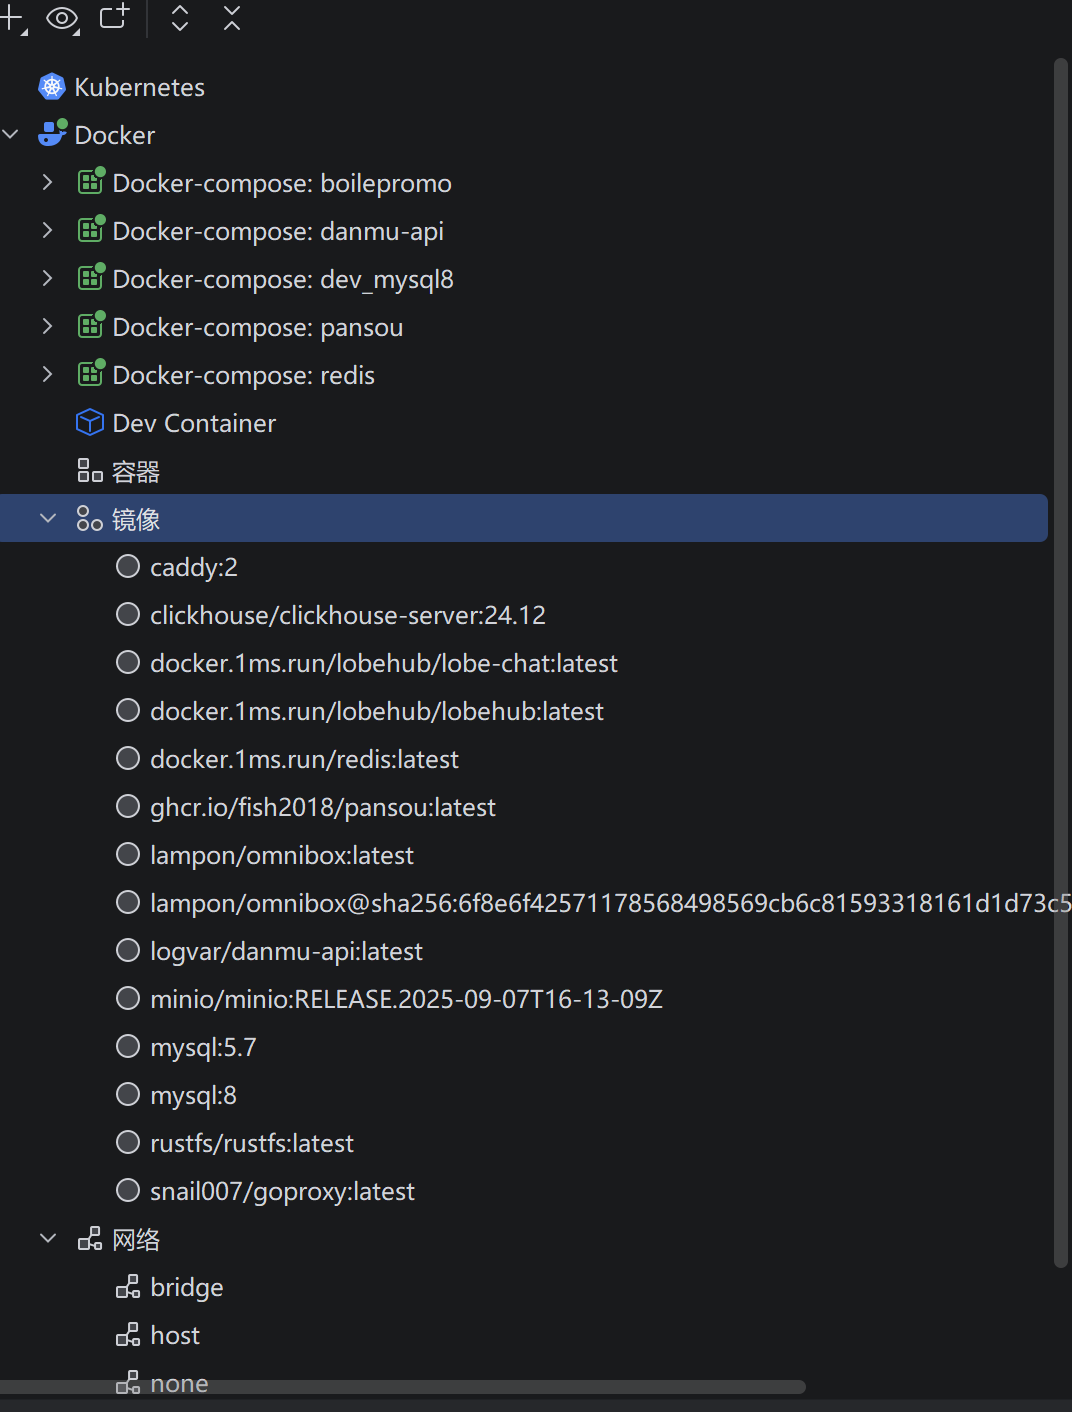Click the pansou compose icon

(91, 325)
